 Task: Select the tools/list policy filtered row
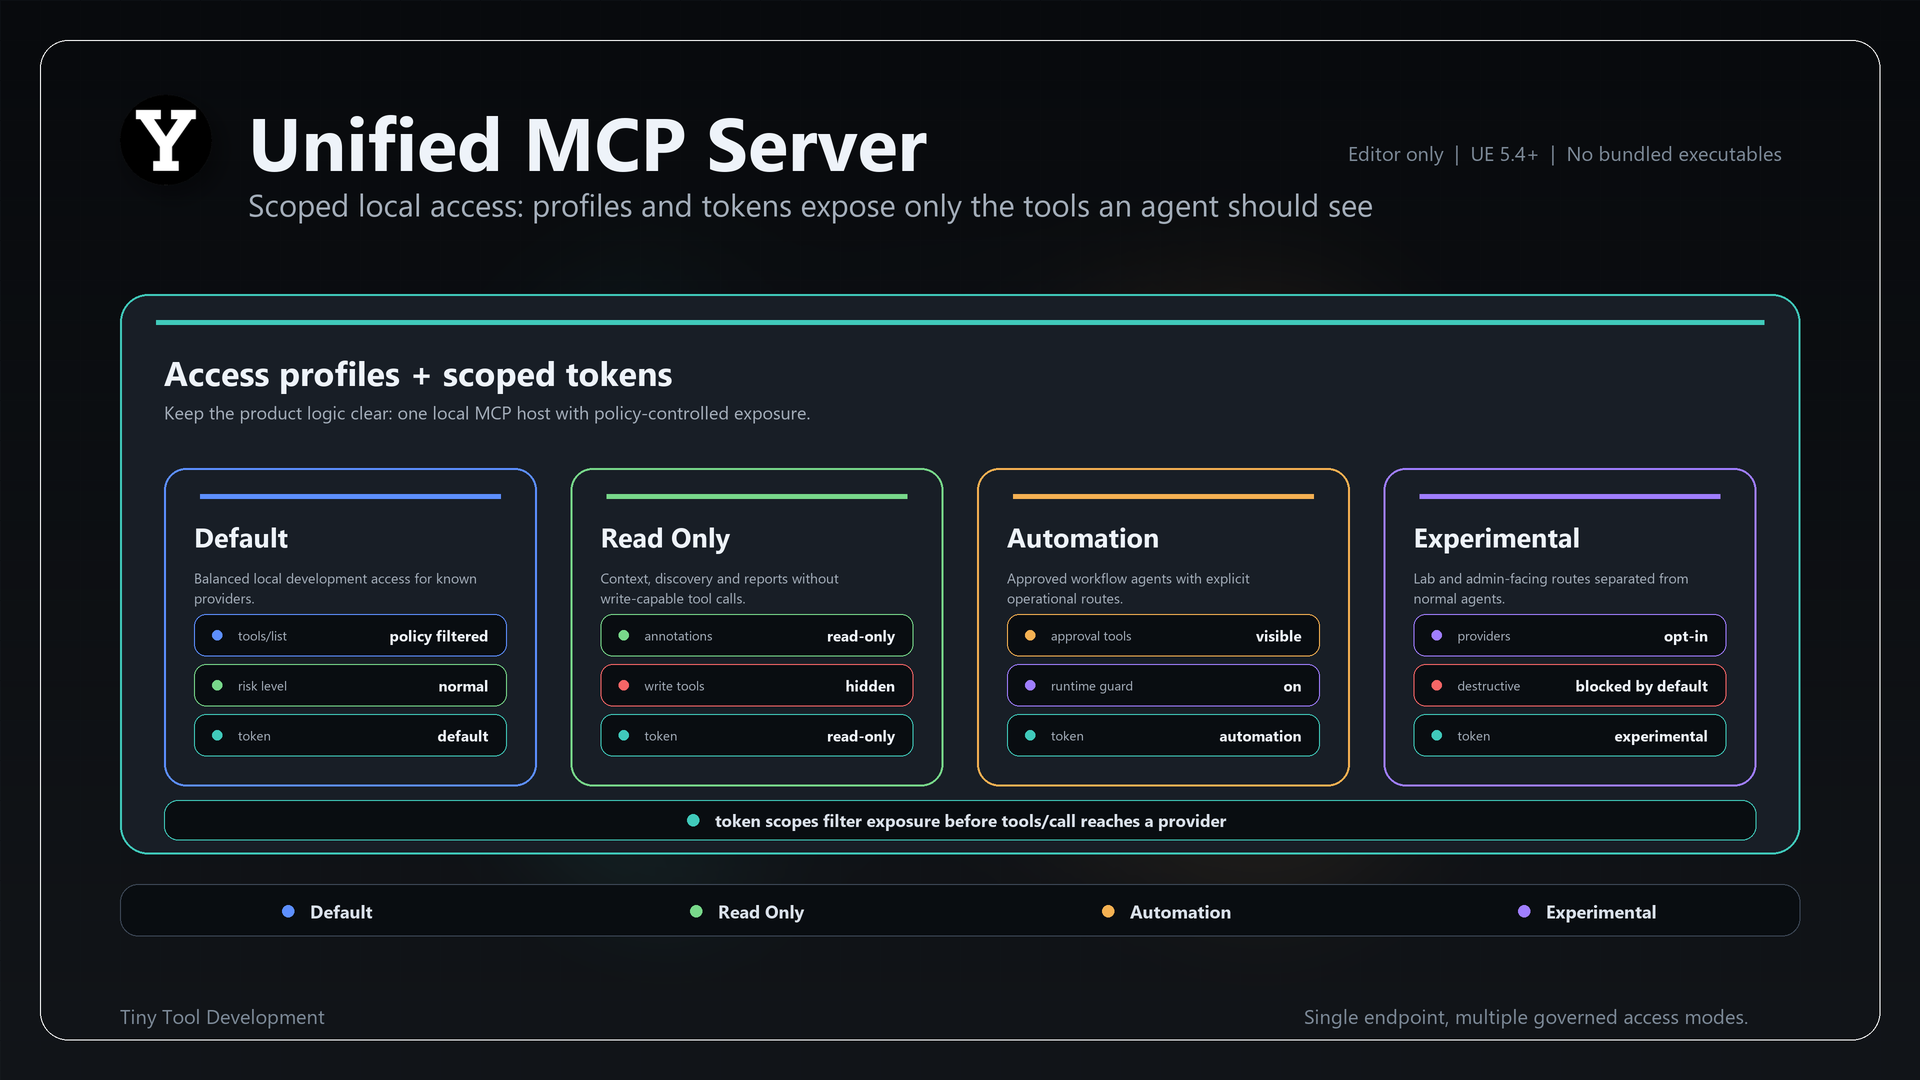(350, 636)
